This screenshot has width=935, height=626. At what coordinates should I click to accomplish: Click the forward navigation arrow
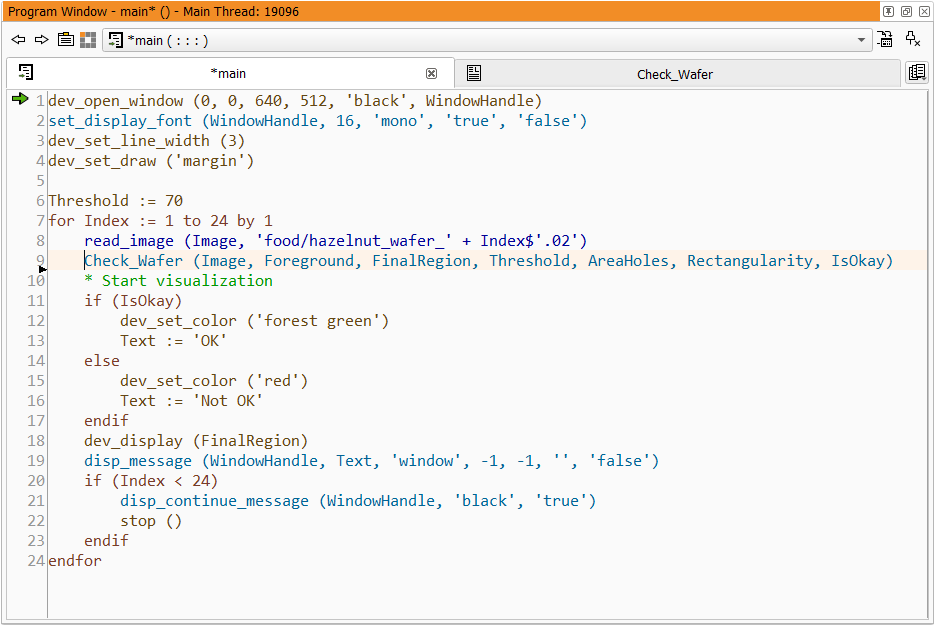click(41, 40)
